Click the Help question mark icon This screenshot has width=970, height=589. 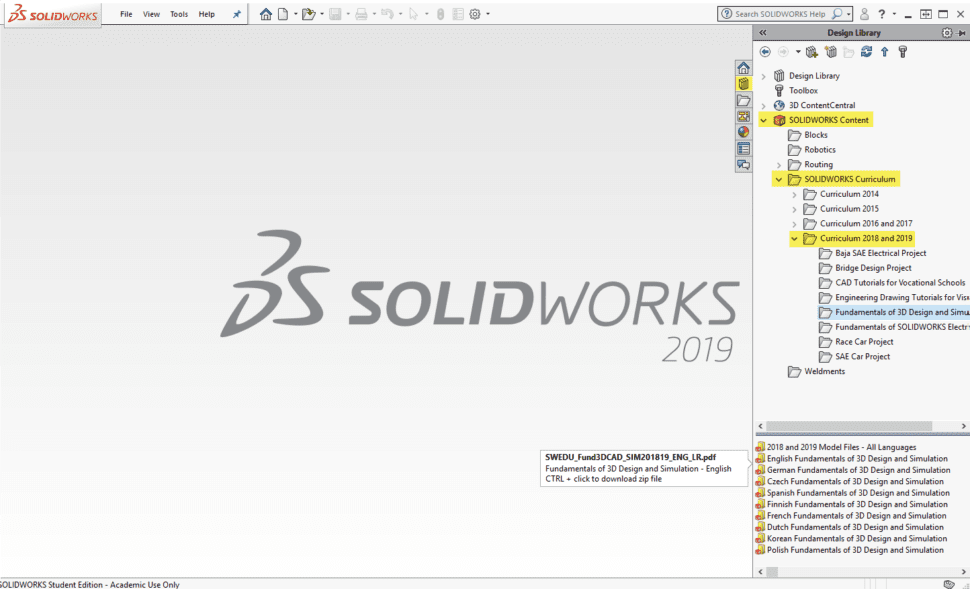882,14
